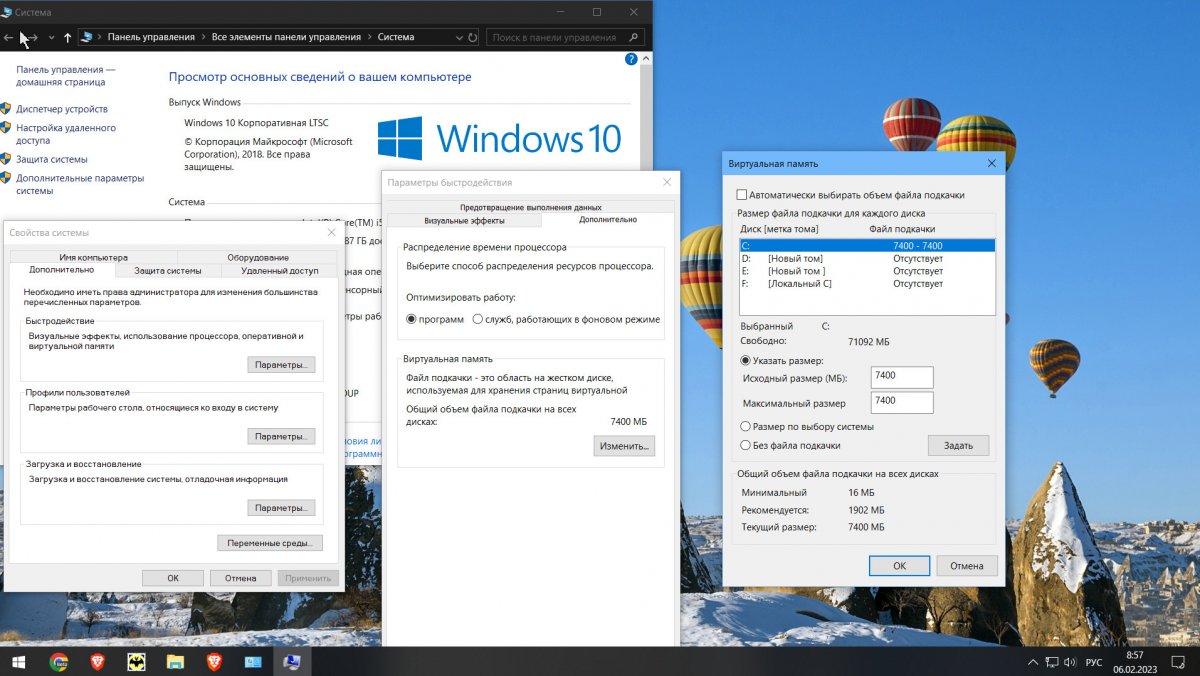The width and height of the screenshot is (1200, 676).
Task: Switch to 'Визуальные эффекты' tab
Action: point(463,220)
